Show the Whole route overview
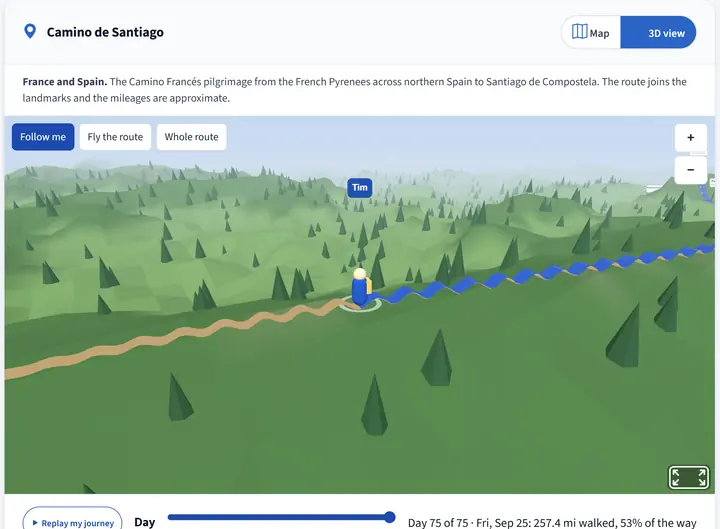720x529 pixels. 191,137
